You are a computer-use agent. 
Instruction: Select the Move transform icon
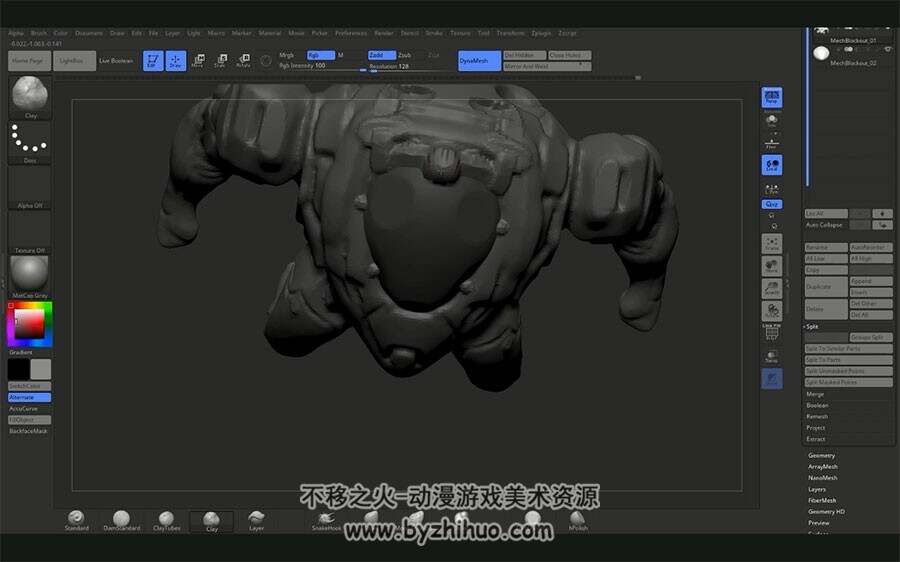(x=198, y=61)
